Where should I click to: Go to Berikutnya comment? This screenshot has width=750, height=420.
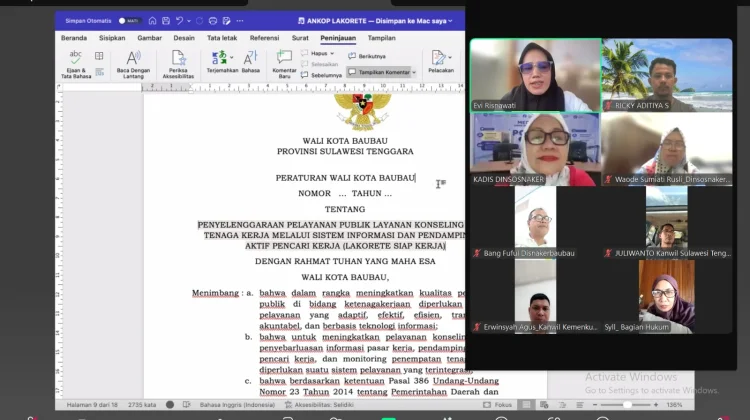pyautogui.click(x=367, y=56)
